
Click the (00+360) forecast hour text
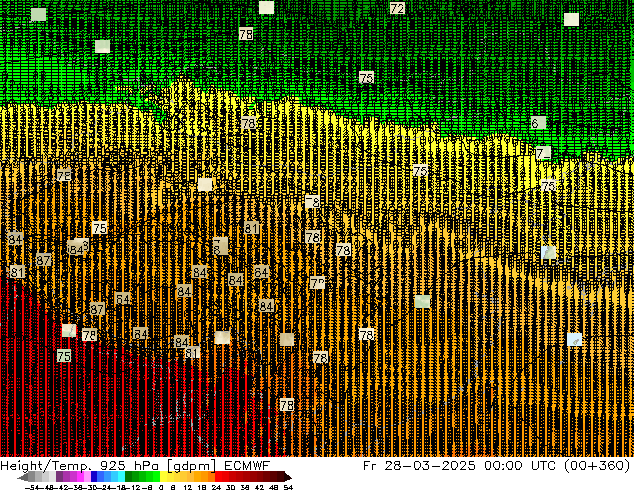(x=598, y=465)
